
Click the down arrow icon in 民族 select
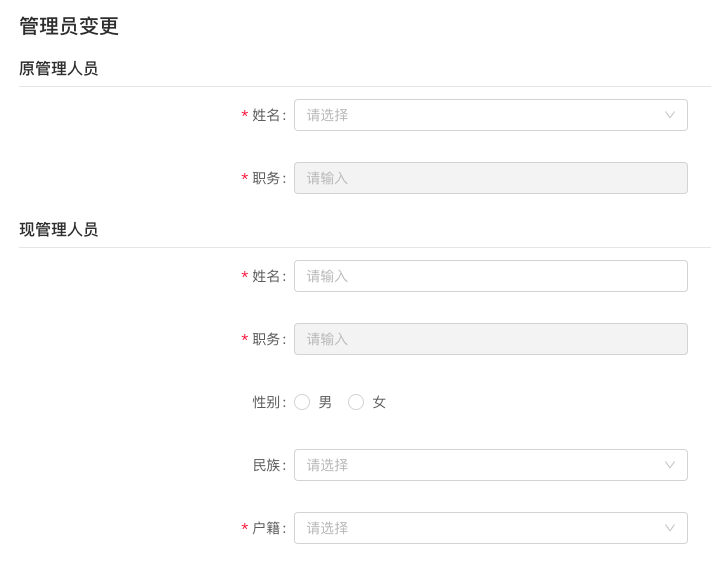coord(670,465)
